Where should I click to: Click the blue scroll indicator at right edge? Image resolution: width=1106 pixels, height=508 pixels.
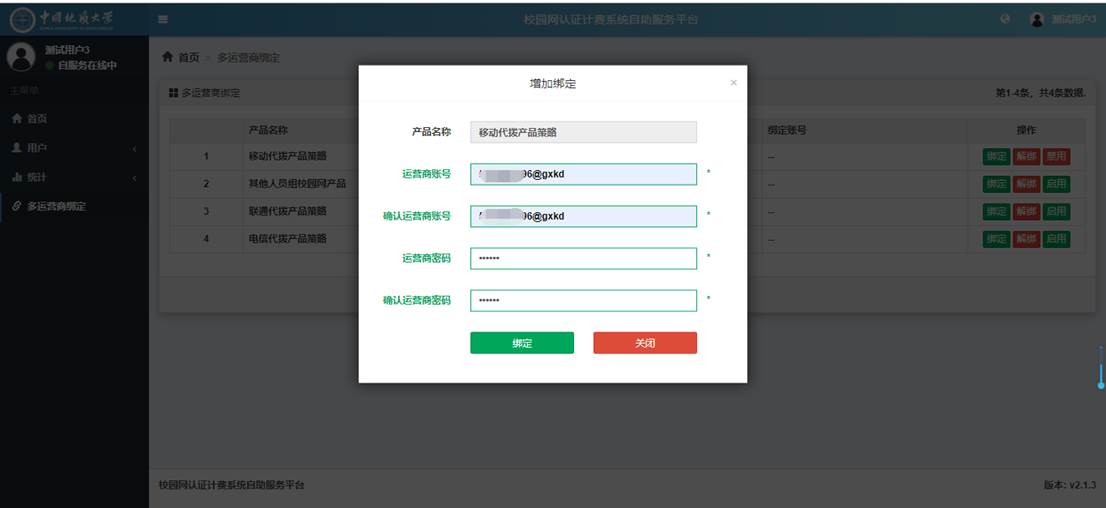click(1100, 367)
